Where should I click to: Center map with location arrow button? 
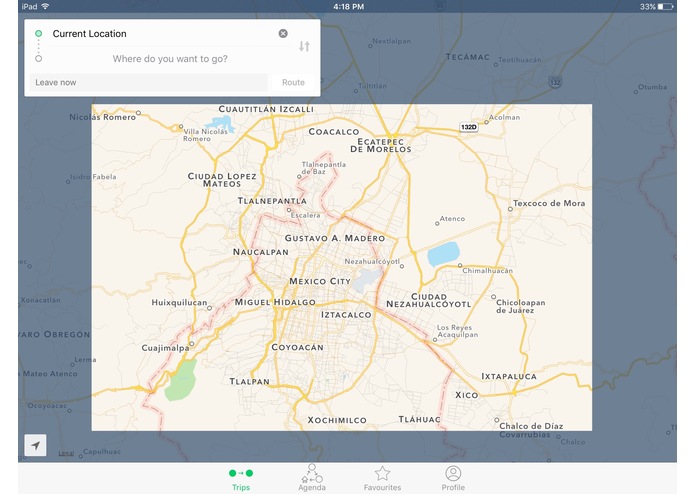35,445
